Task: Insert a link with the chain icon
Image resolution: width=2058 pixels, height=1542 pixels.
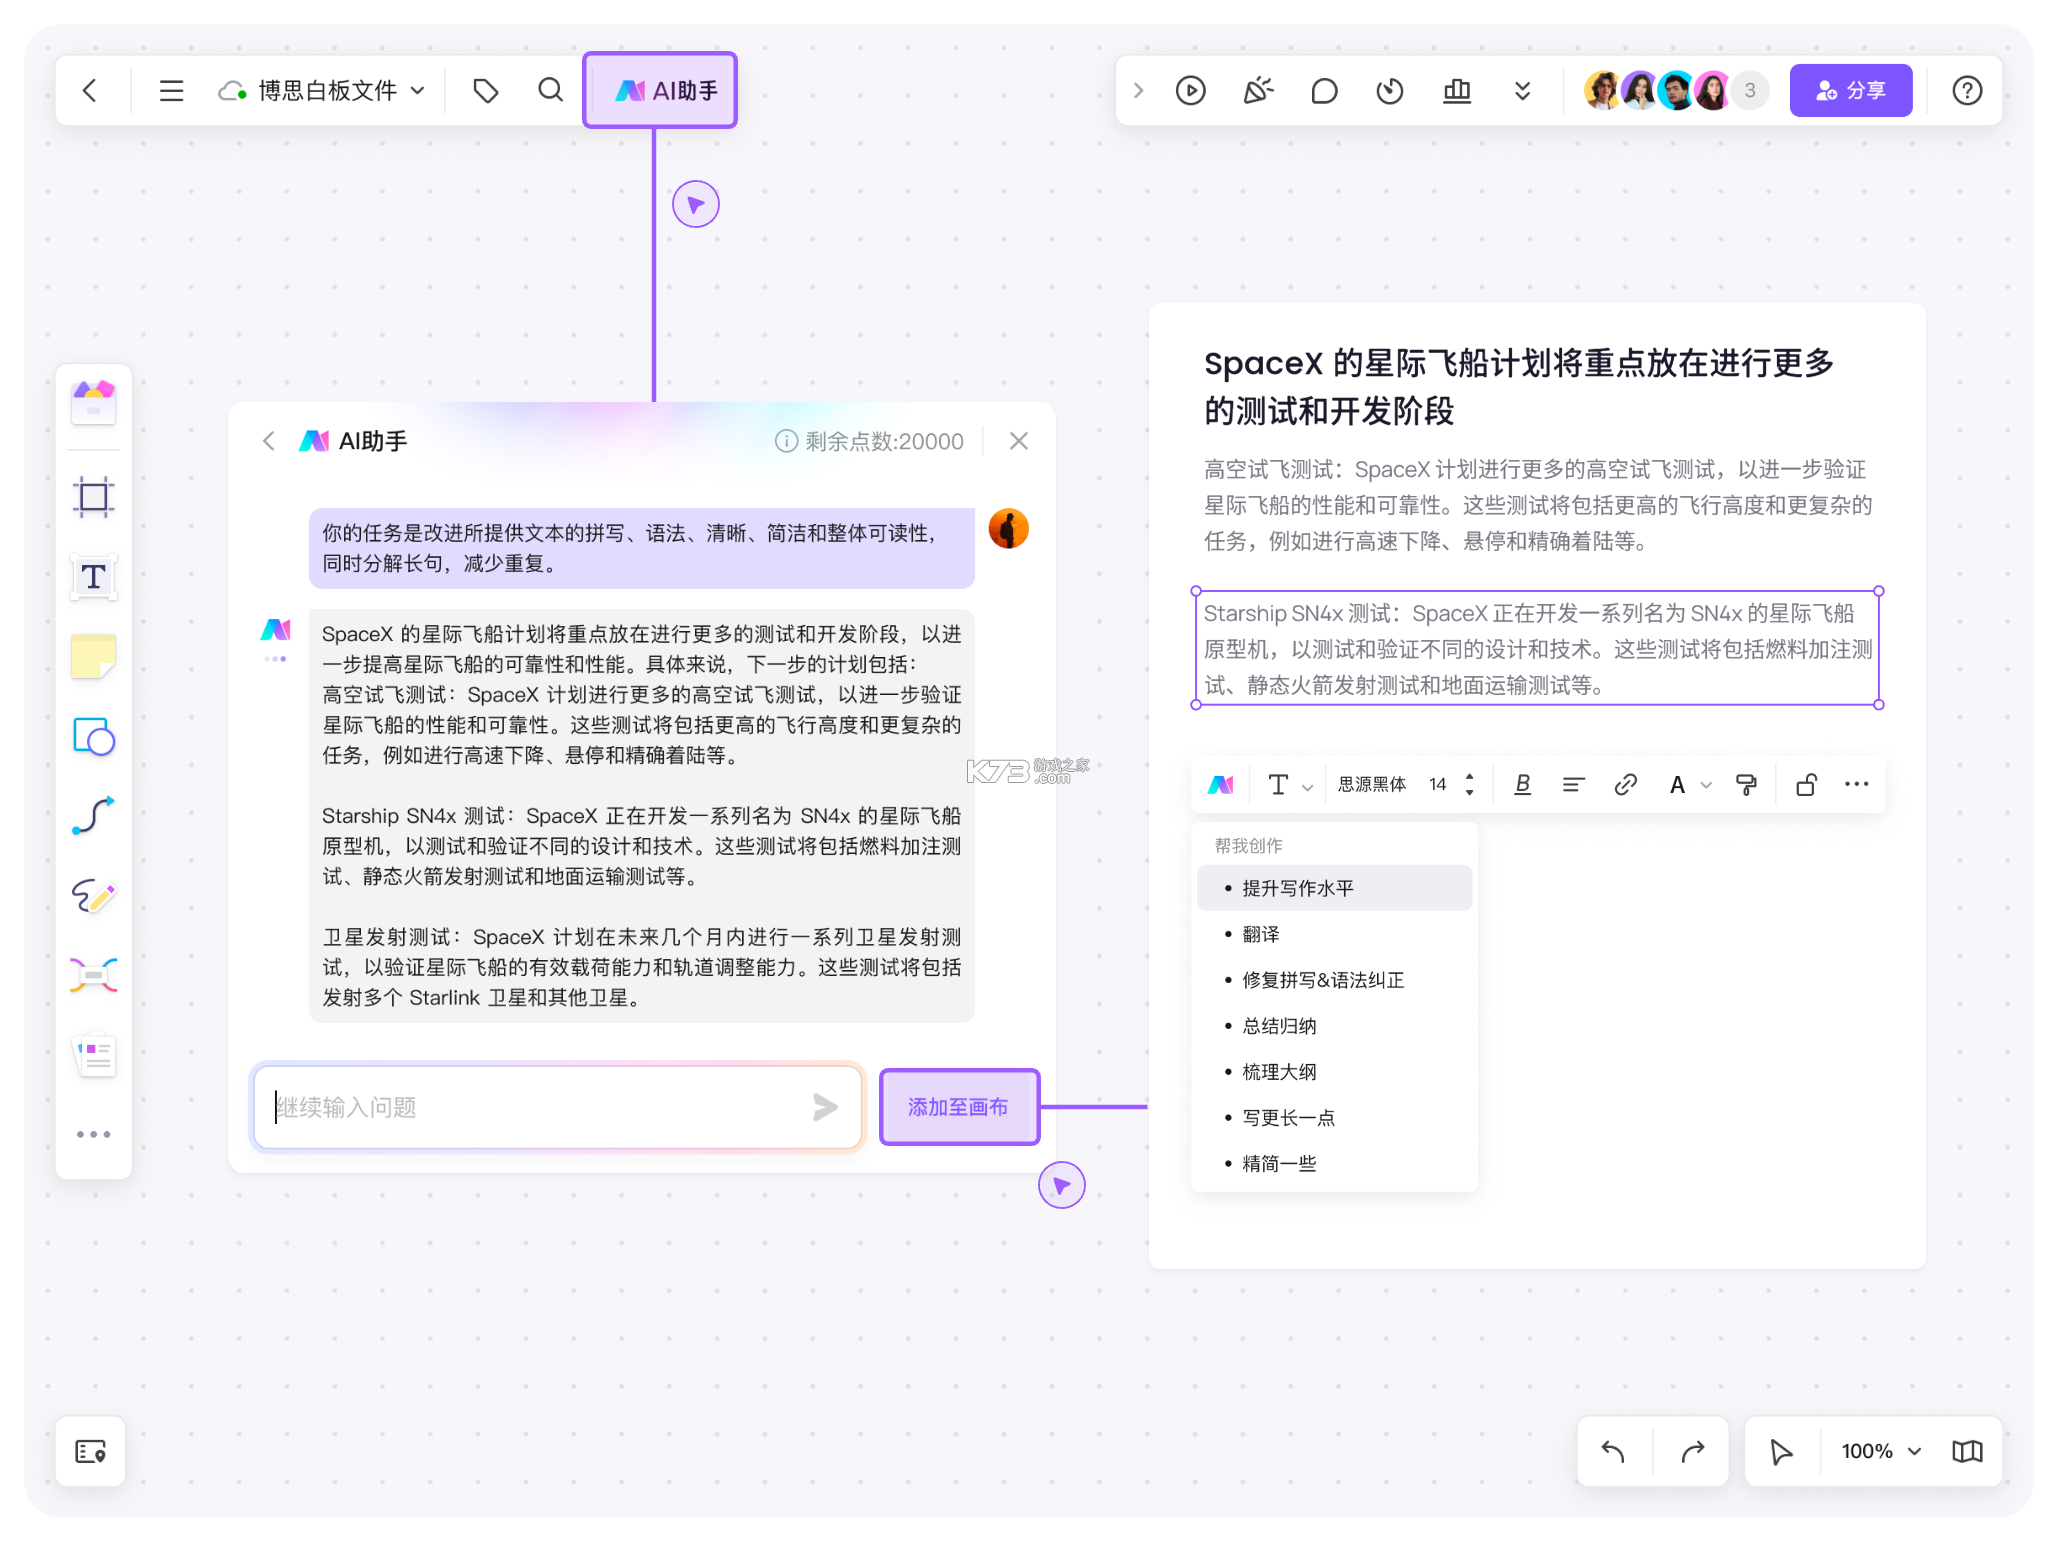Action: point(1625,785)
